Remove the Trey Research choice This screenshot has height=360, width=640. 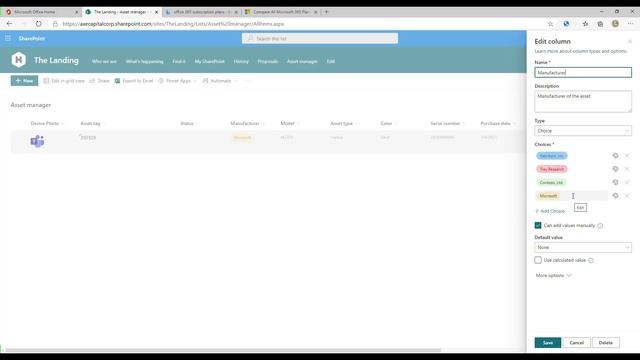[x=627, y=169]
